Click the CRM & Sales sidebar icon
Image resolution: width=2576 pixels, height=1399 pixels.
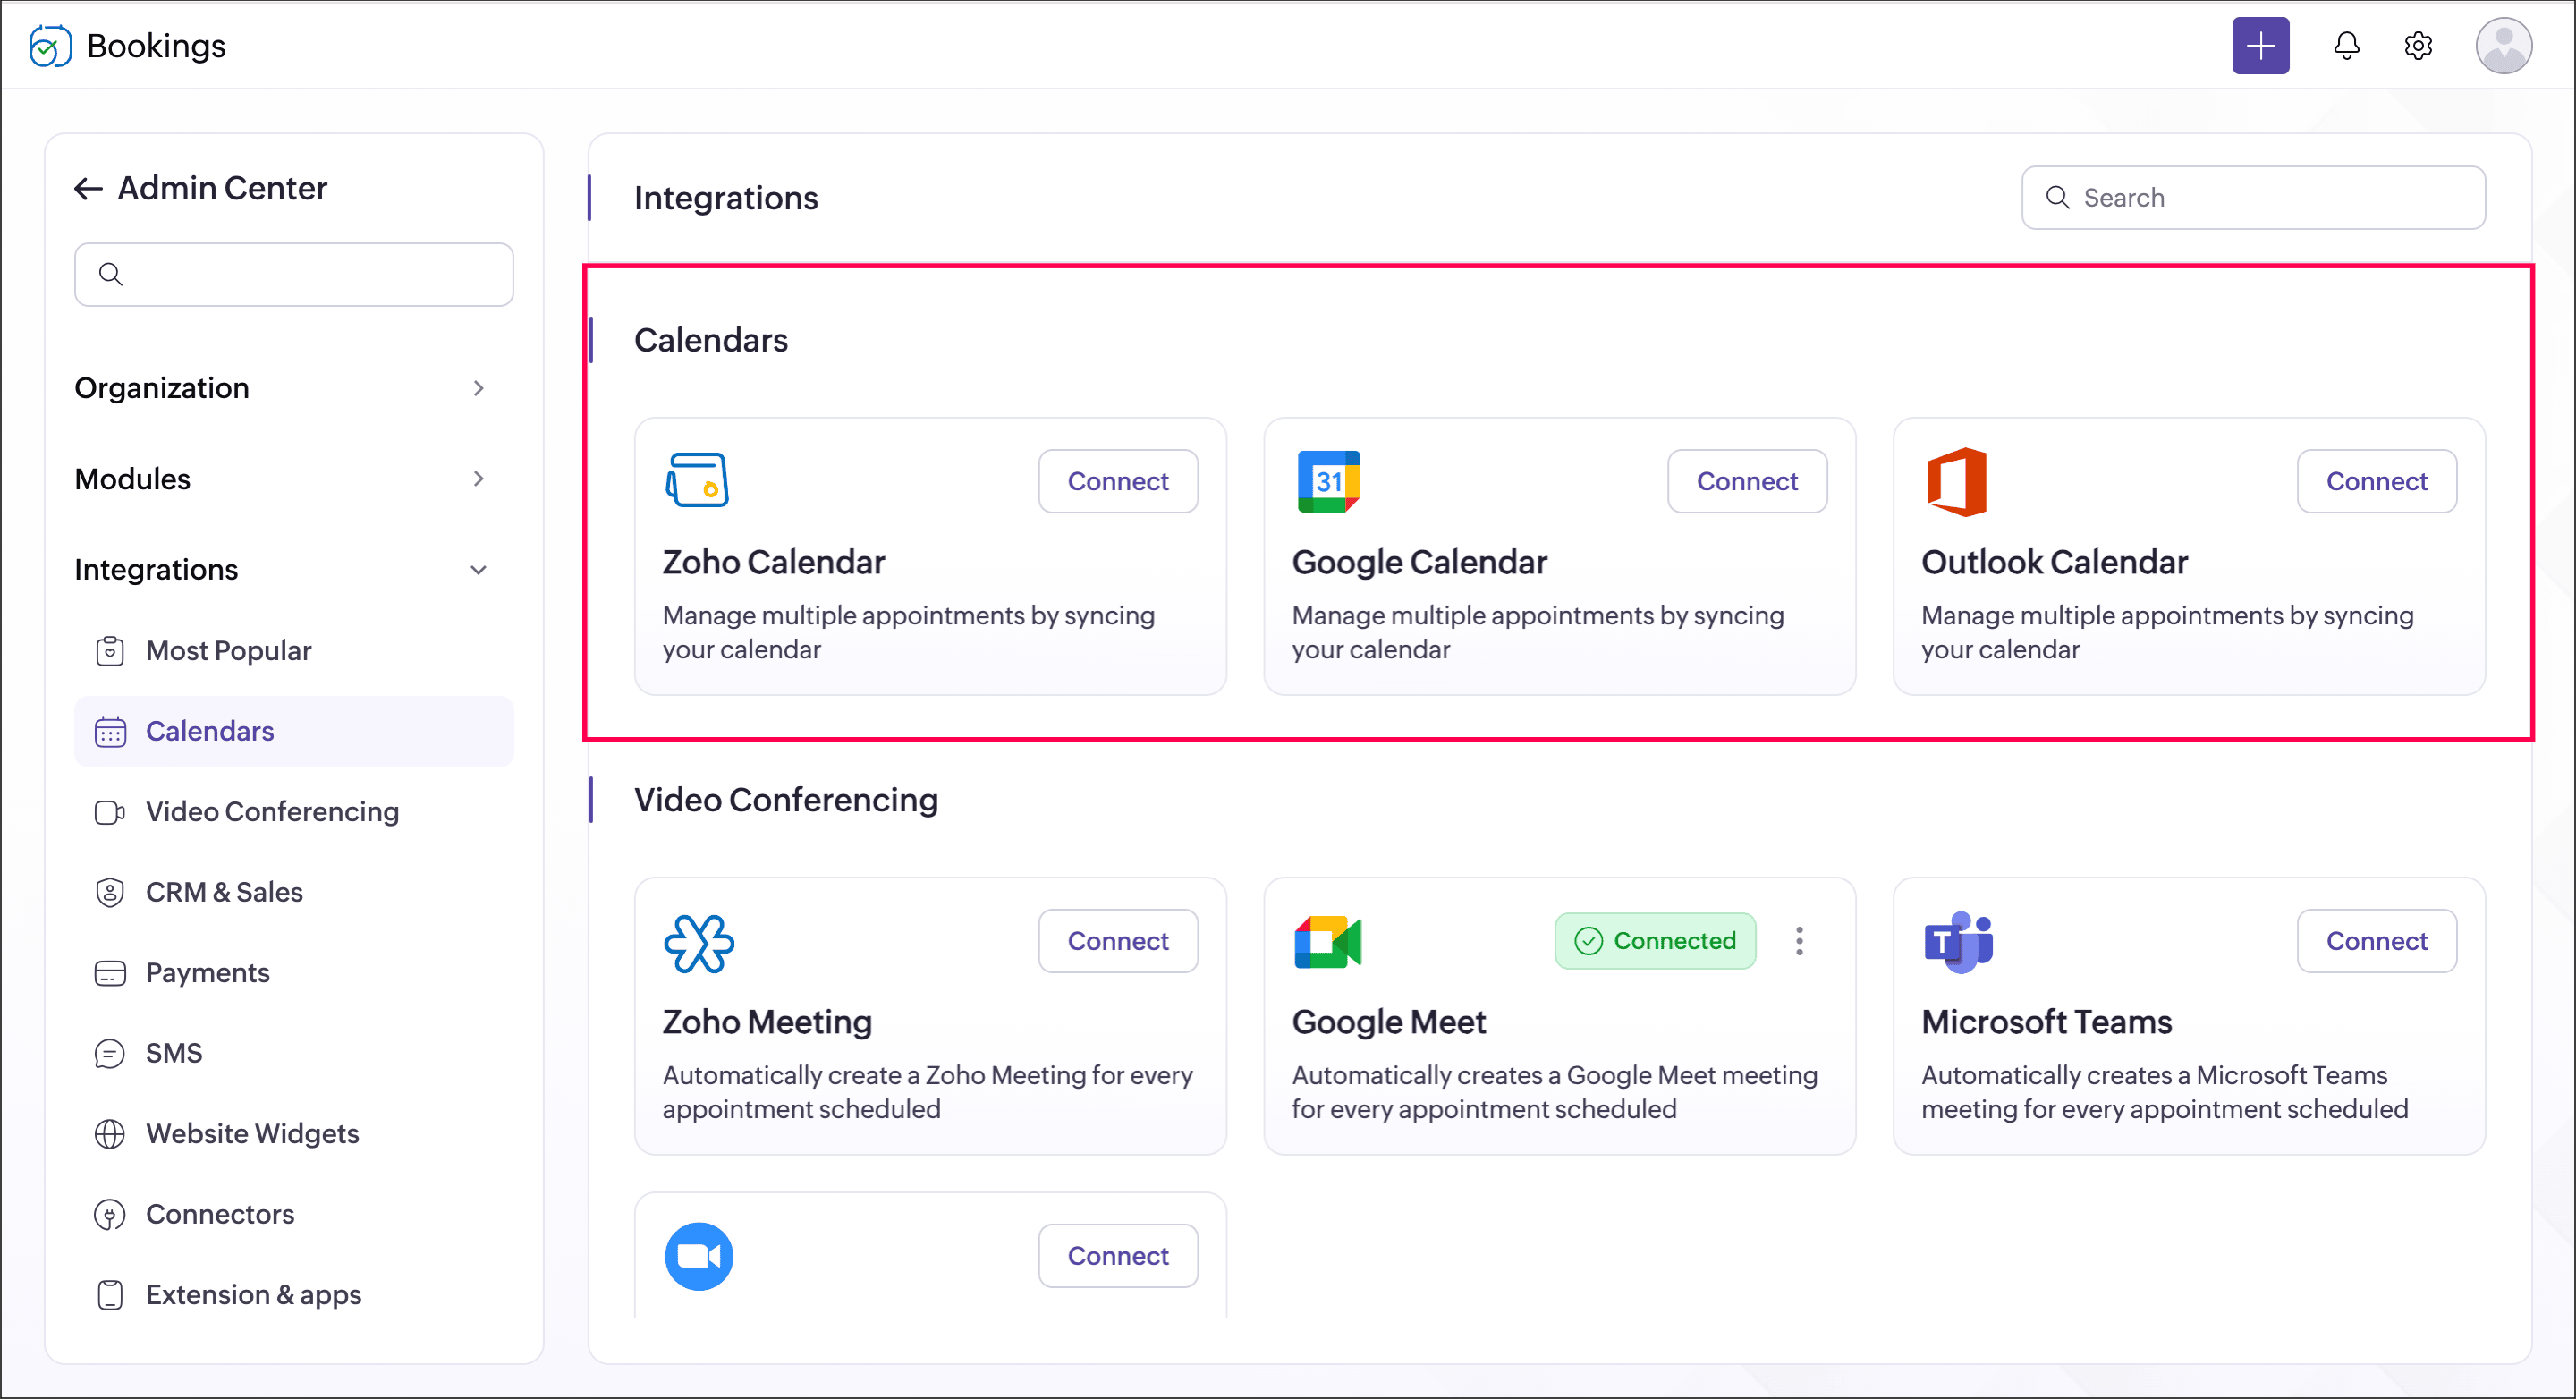(x=110, y=892)
